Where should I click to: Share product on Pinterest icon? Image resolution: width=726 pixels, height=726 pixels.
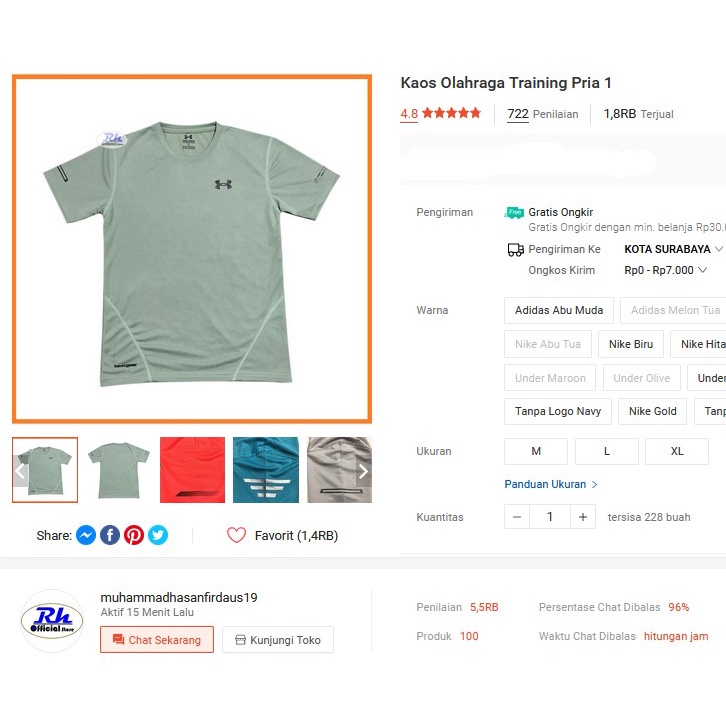coord(134,535)
